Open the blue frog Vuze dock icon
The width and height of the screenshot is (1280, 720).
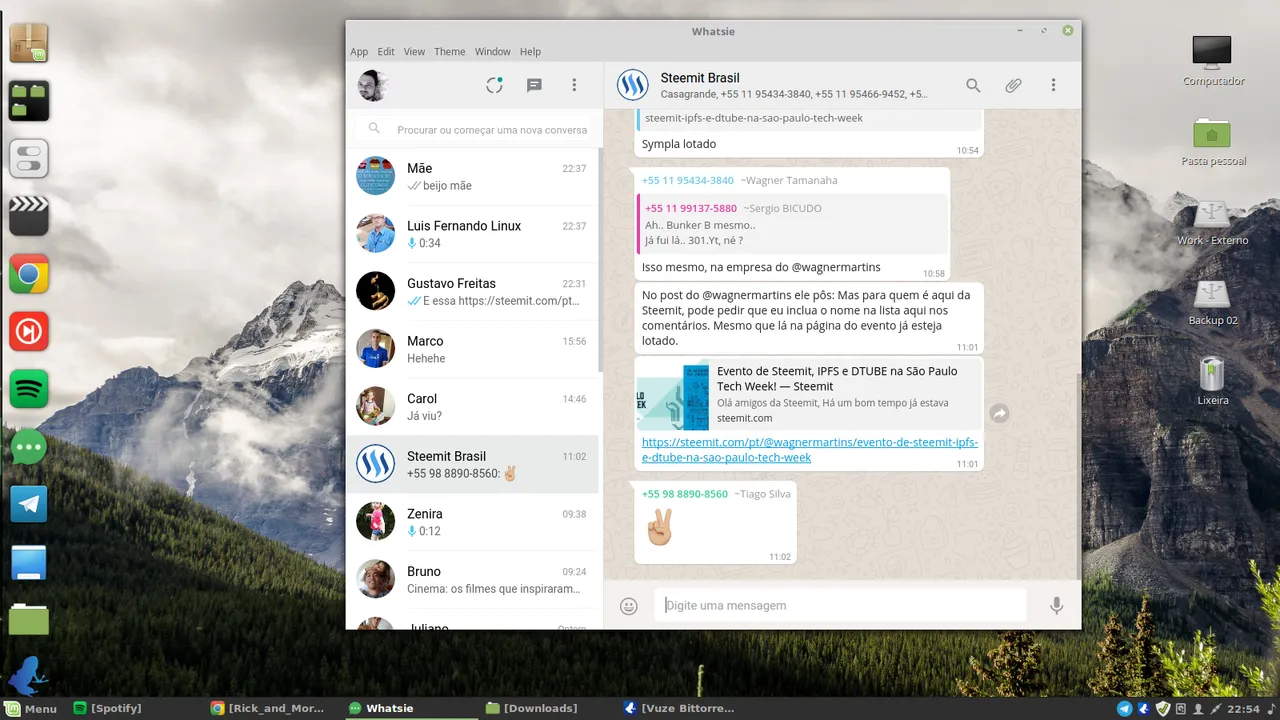click(27, 675)
